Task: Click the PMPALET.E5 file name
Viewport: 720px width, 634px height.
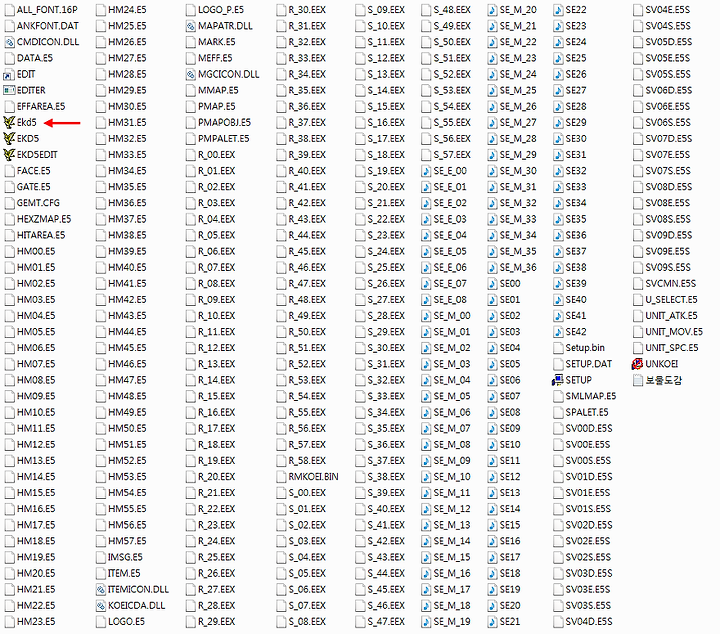Action: 224,139
